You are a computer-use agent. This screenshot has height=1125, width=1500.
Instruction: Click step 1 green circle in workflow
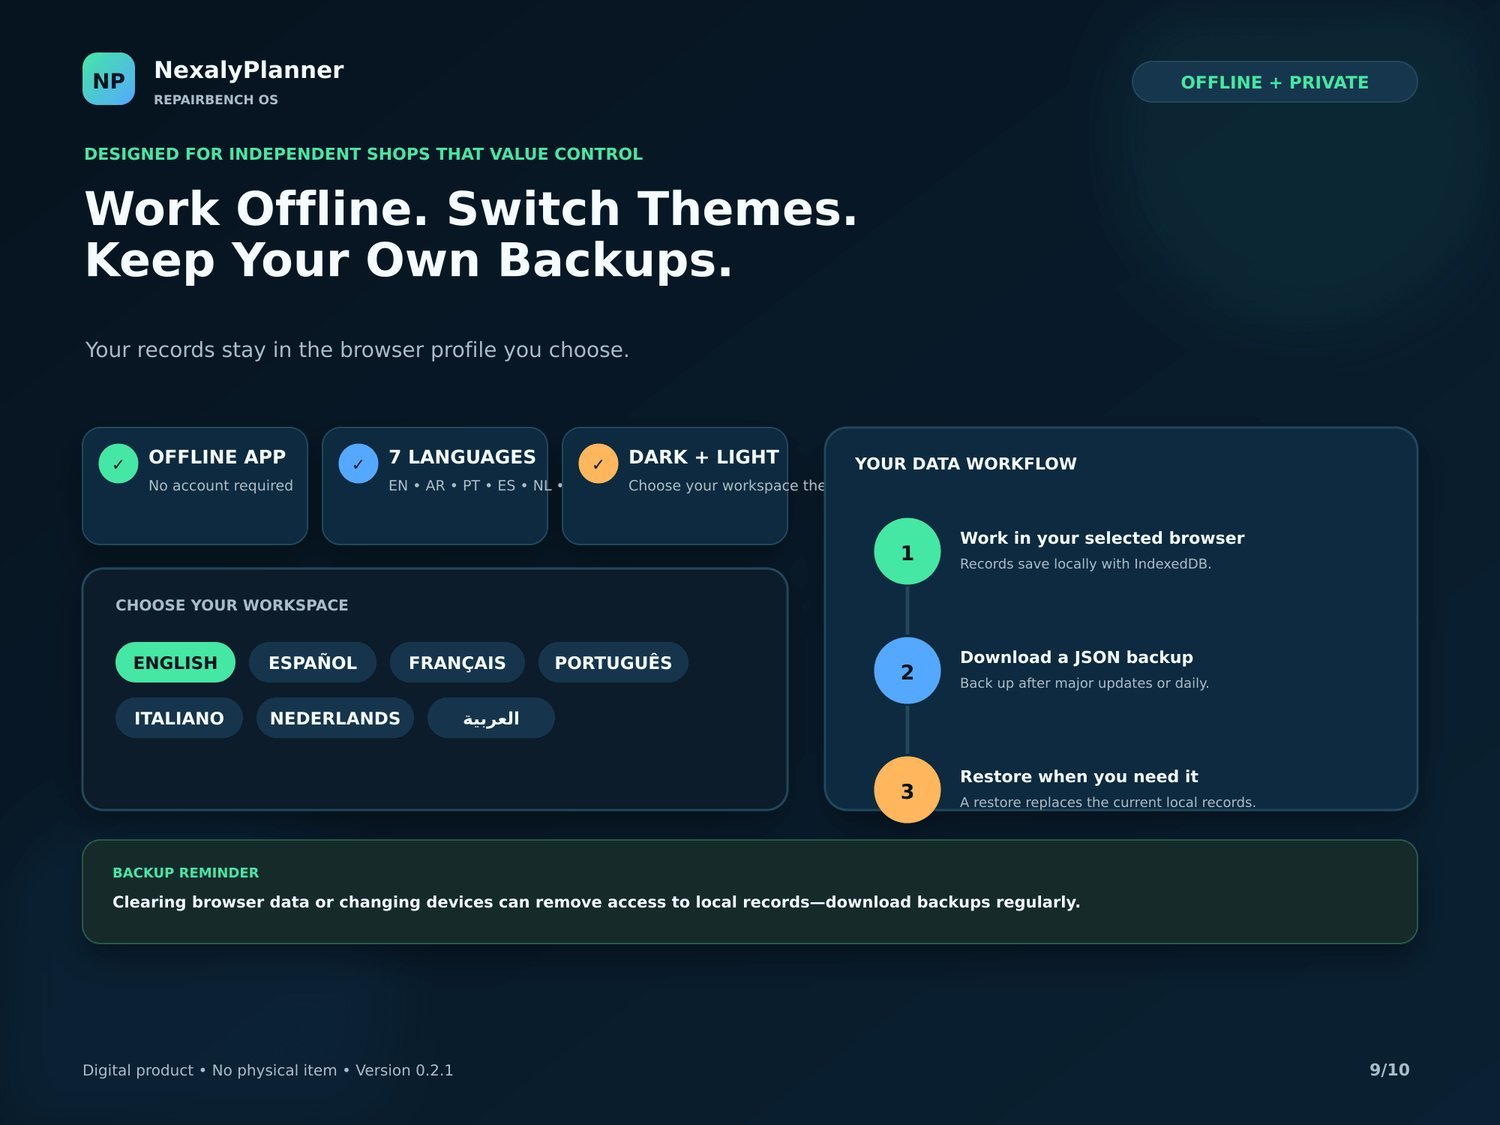point(907,551)
